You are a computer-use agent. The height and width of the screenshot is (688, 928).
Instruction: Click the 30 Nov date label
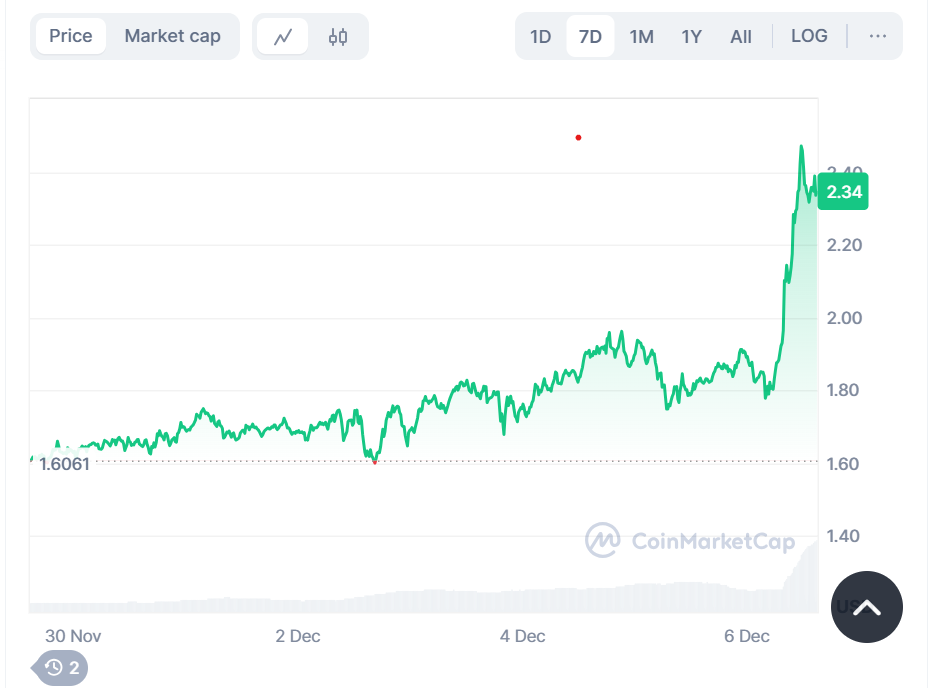click(x=73, y=636)
